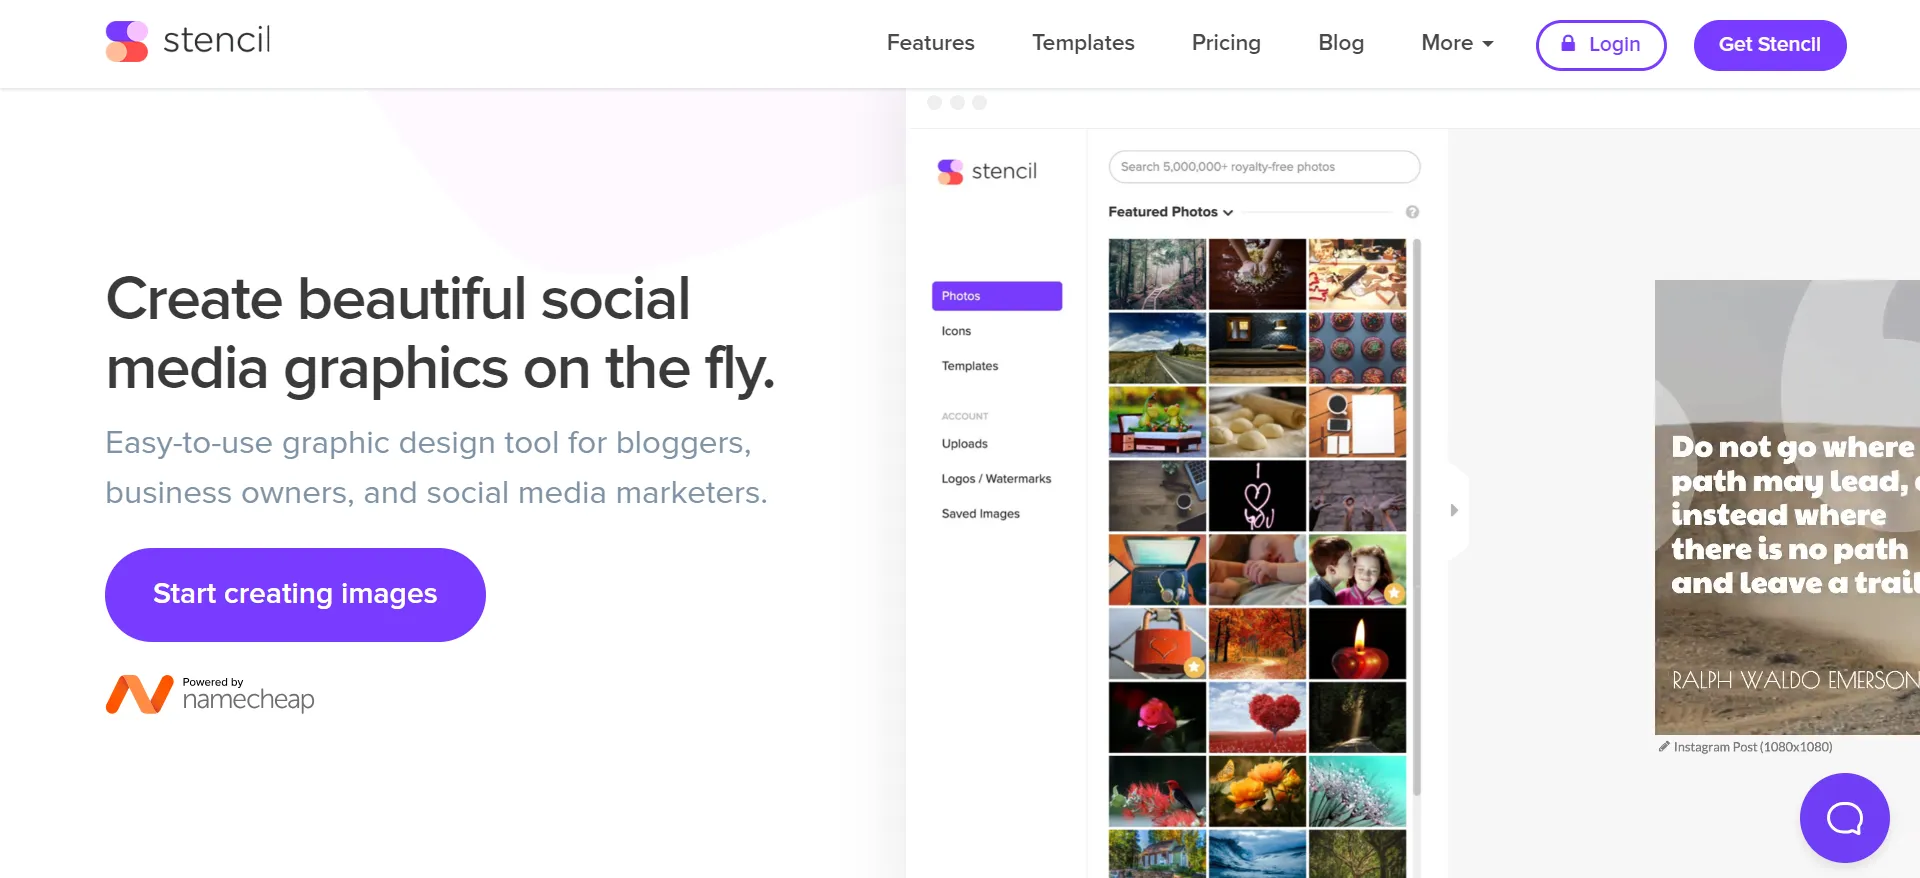Select the lit candle photo thumbnail
The height and width of the screenshot is (878, 1920).
coord(1357,644)
